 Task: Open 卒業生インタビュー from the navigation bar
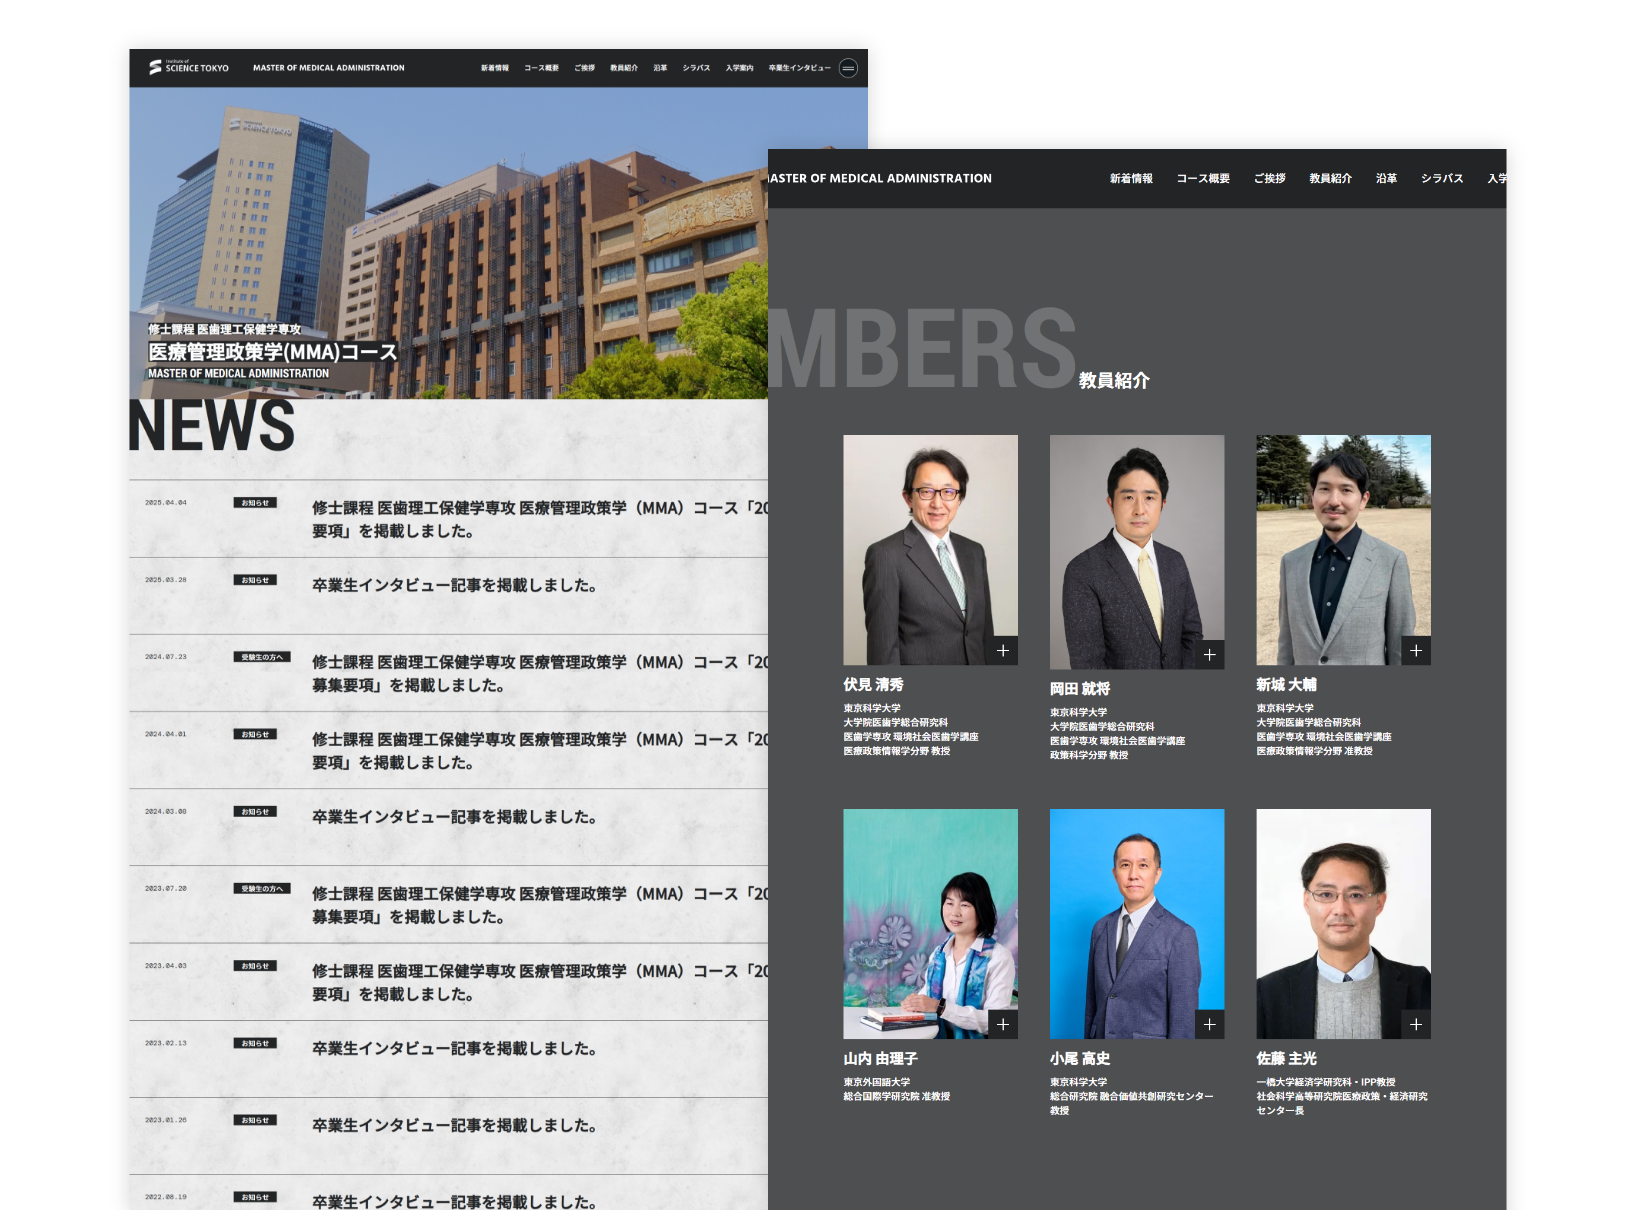[800, 67]
